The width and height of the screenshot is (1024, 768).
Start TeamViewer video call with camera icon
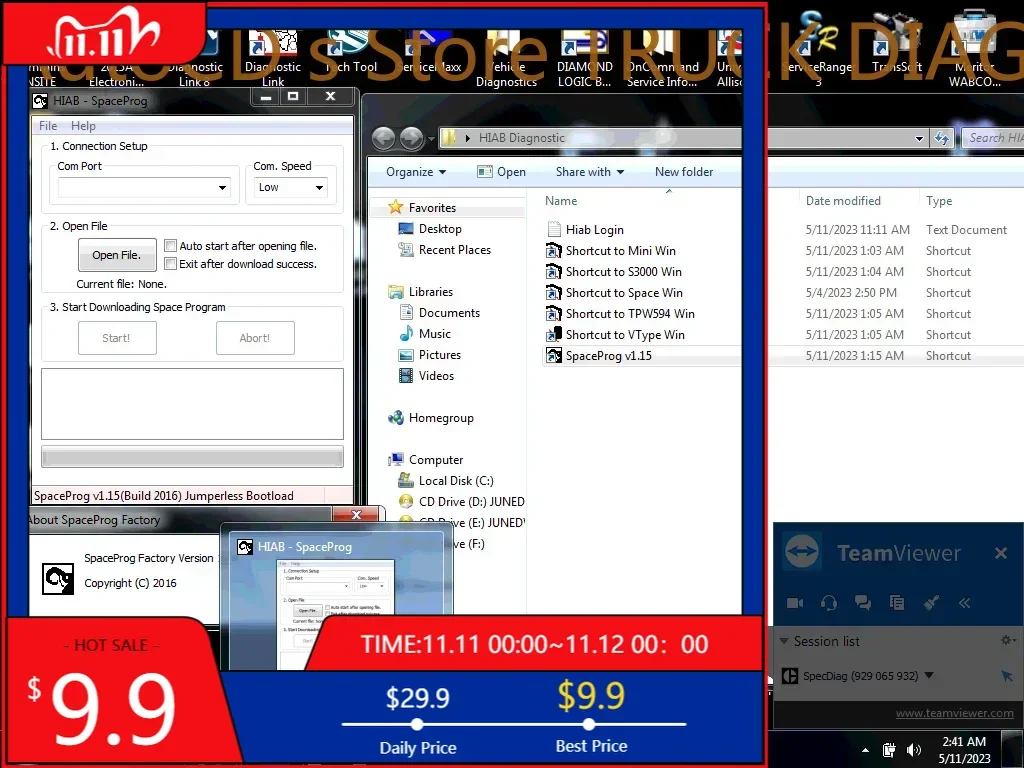coord(795,603)
